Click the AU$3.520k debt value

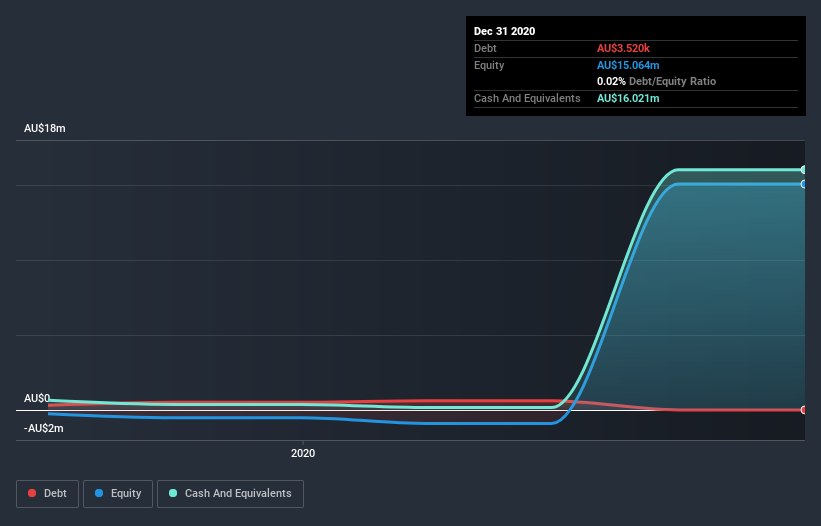click(623, 48)
